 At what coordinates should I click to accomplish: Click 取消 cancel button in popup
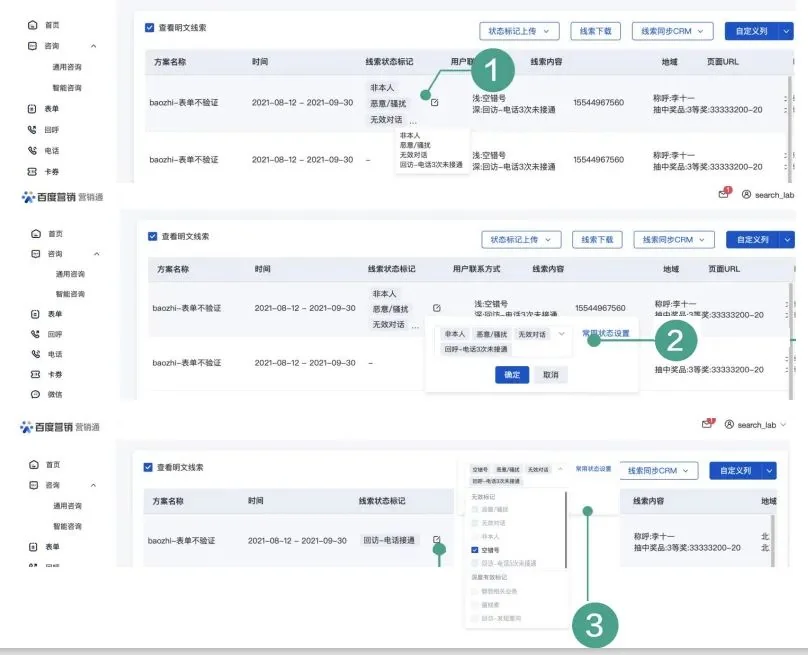(550, 375)
